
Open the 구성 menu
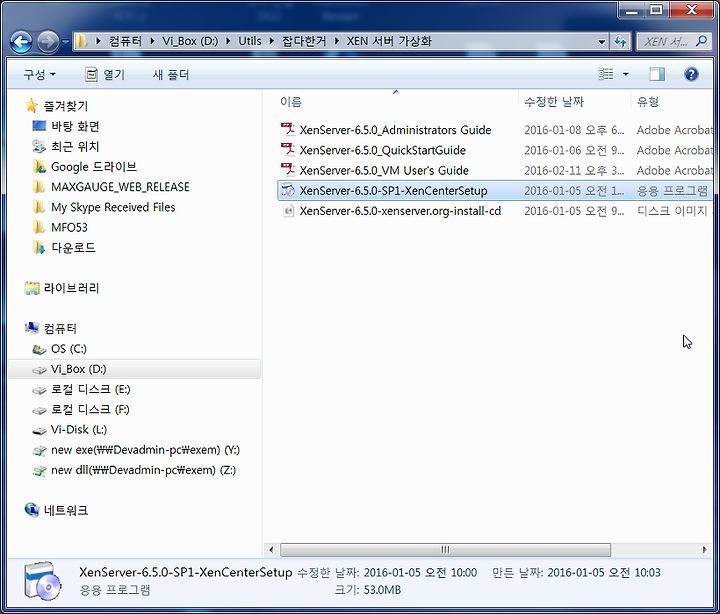point(39,74)
